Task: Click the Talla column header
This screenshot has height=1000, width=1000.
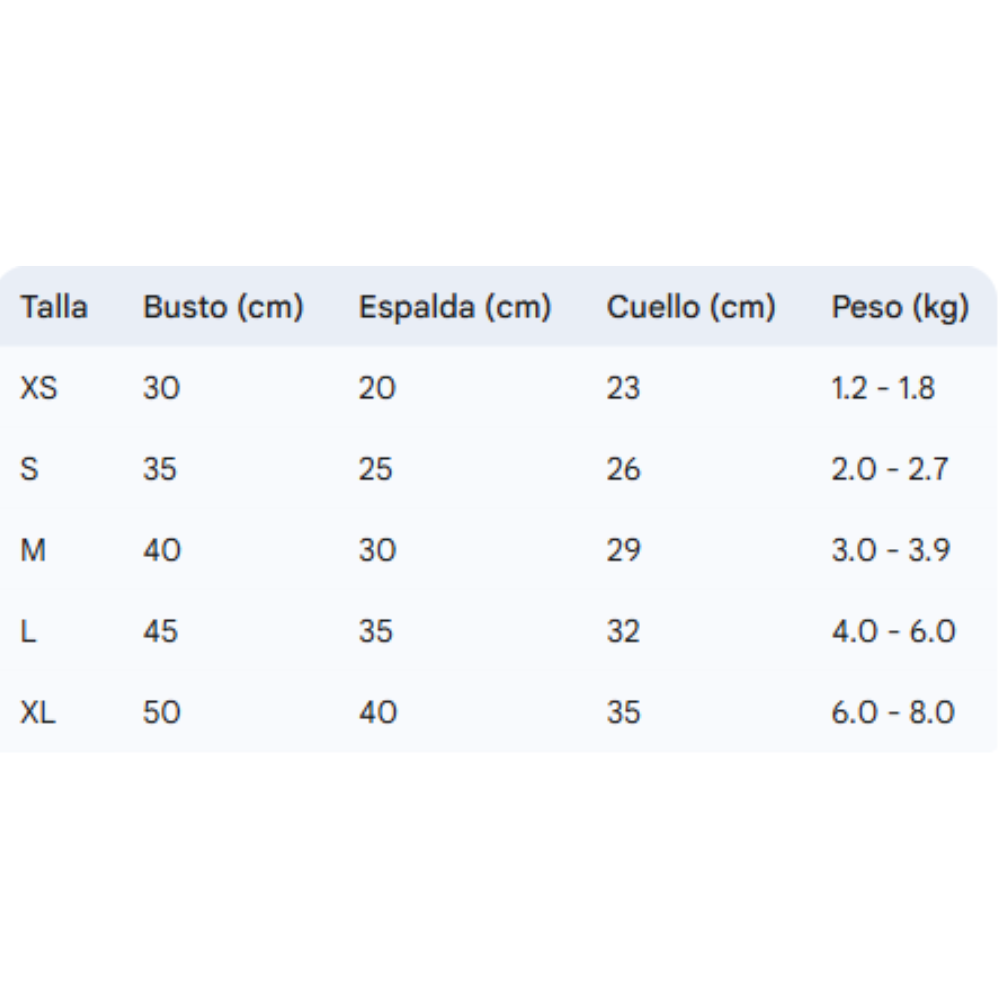Action: click(54, 307)
